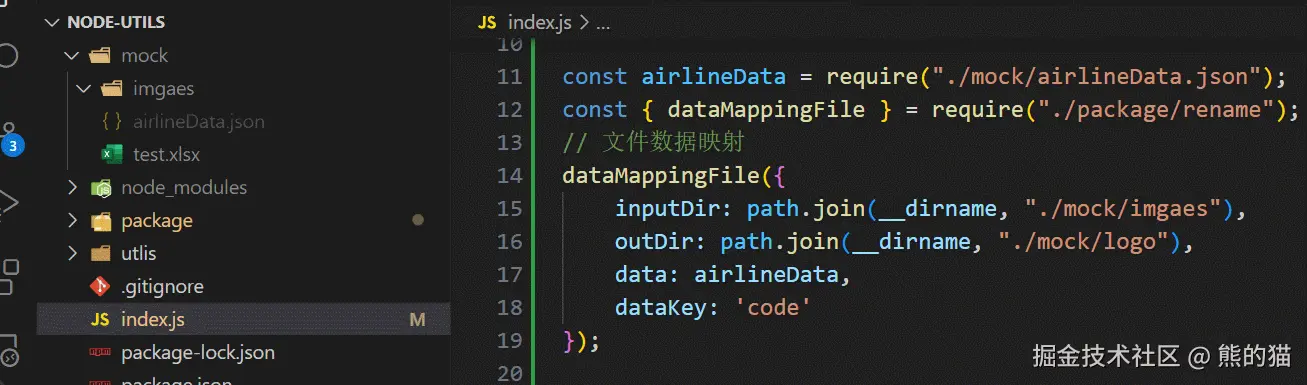Click the node_modules folder icon
Screen dimensions: 1307x385
coord(100,187)
